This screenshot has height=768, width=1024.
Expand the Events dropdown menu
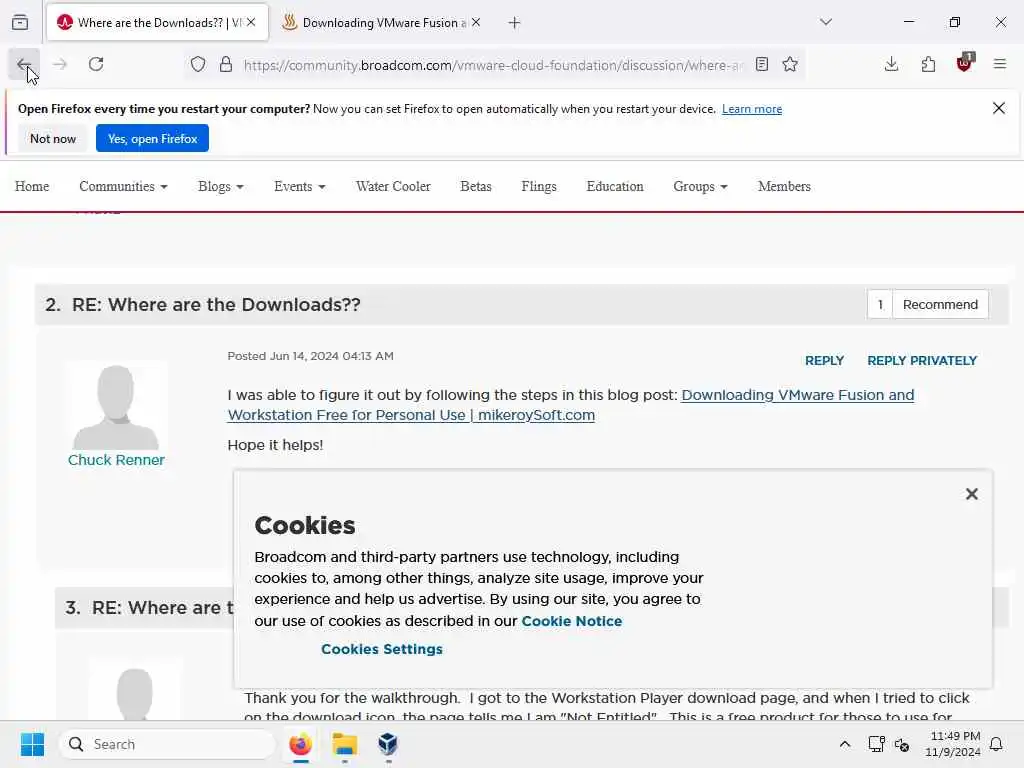pos(300,186)
